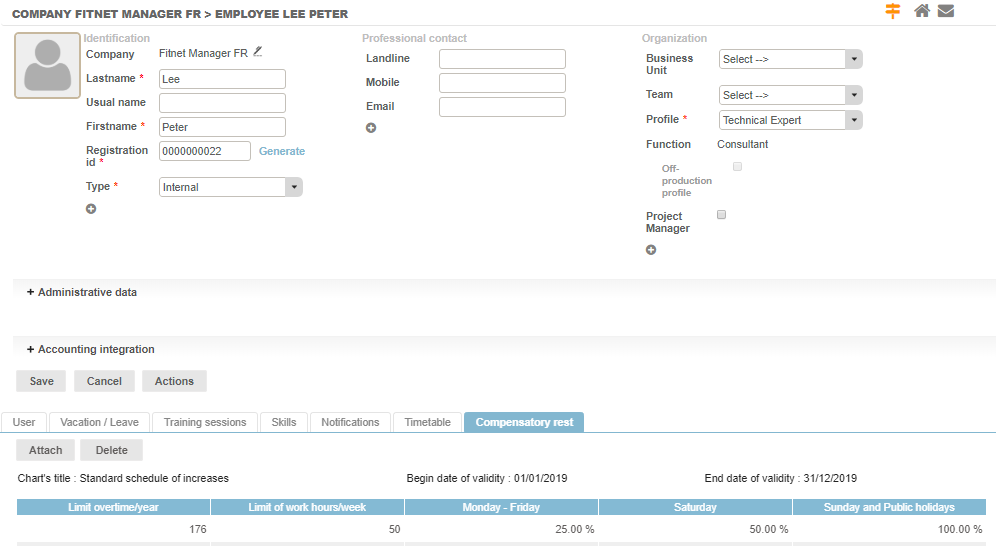Toggle the Off-production profile checkbox

point(738,167)
